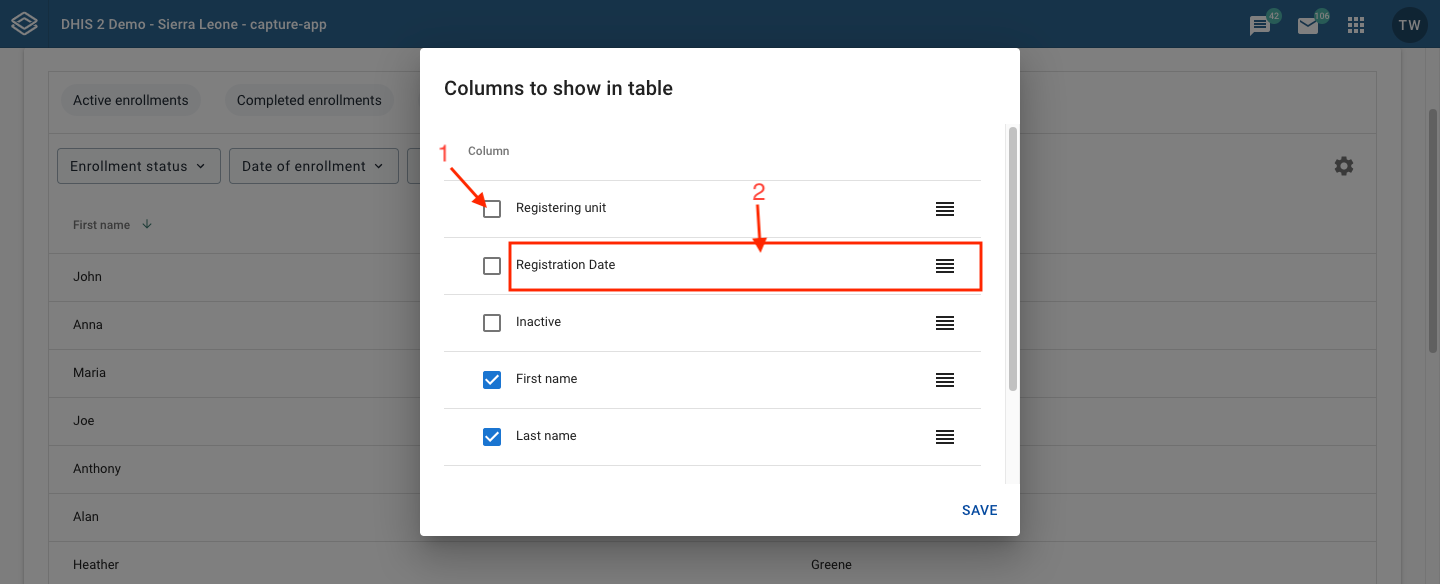Click the 'Registering unit' column label
This screenshot has height=584, width=1440.
point(561,208)
